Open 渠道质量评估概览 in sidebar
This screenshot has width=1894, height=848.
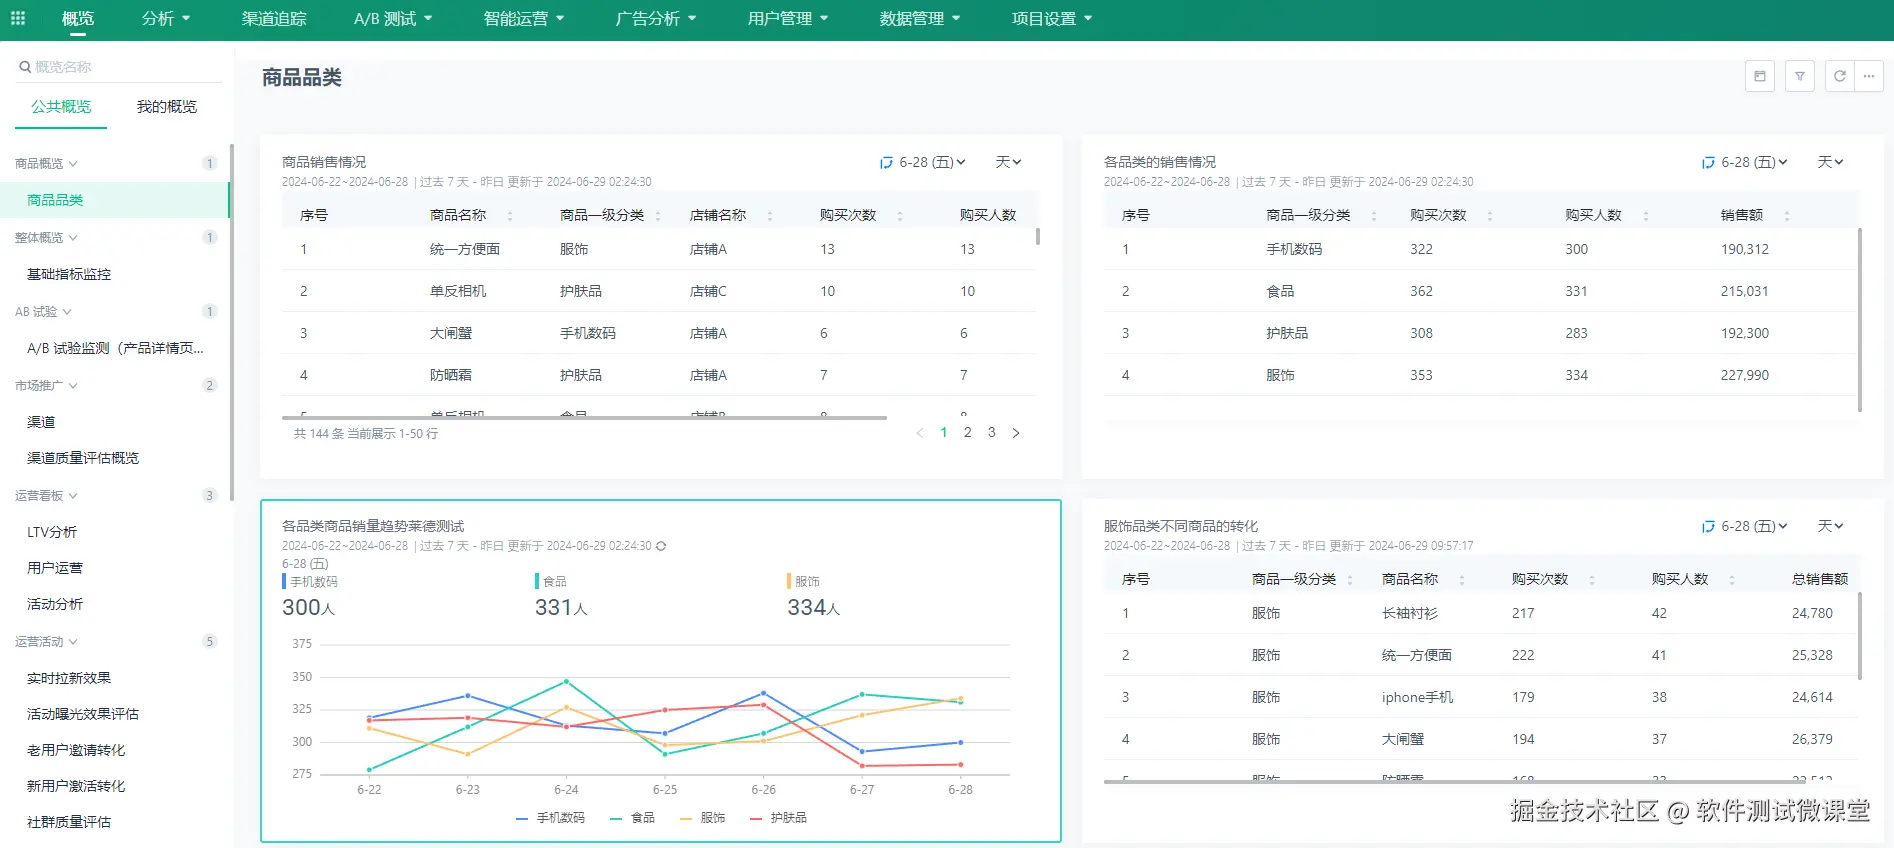tap(83, 458)
